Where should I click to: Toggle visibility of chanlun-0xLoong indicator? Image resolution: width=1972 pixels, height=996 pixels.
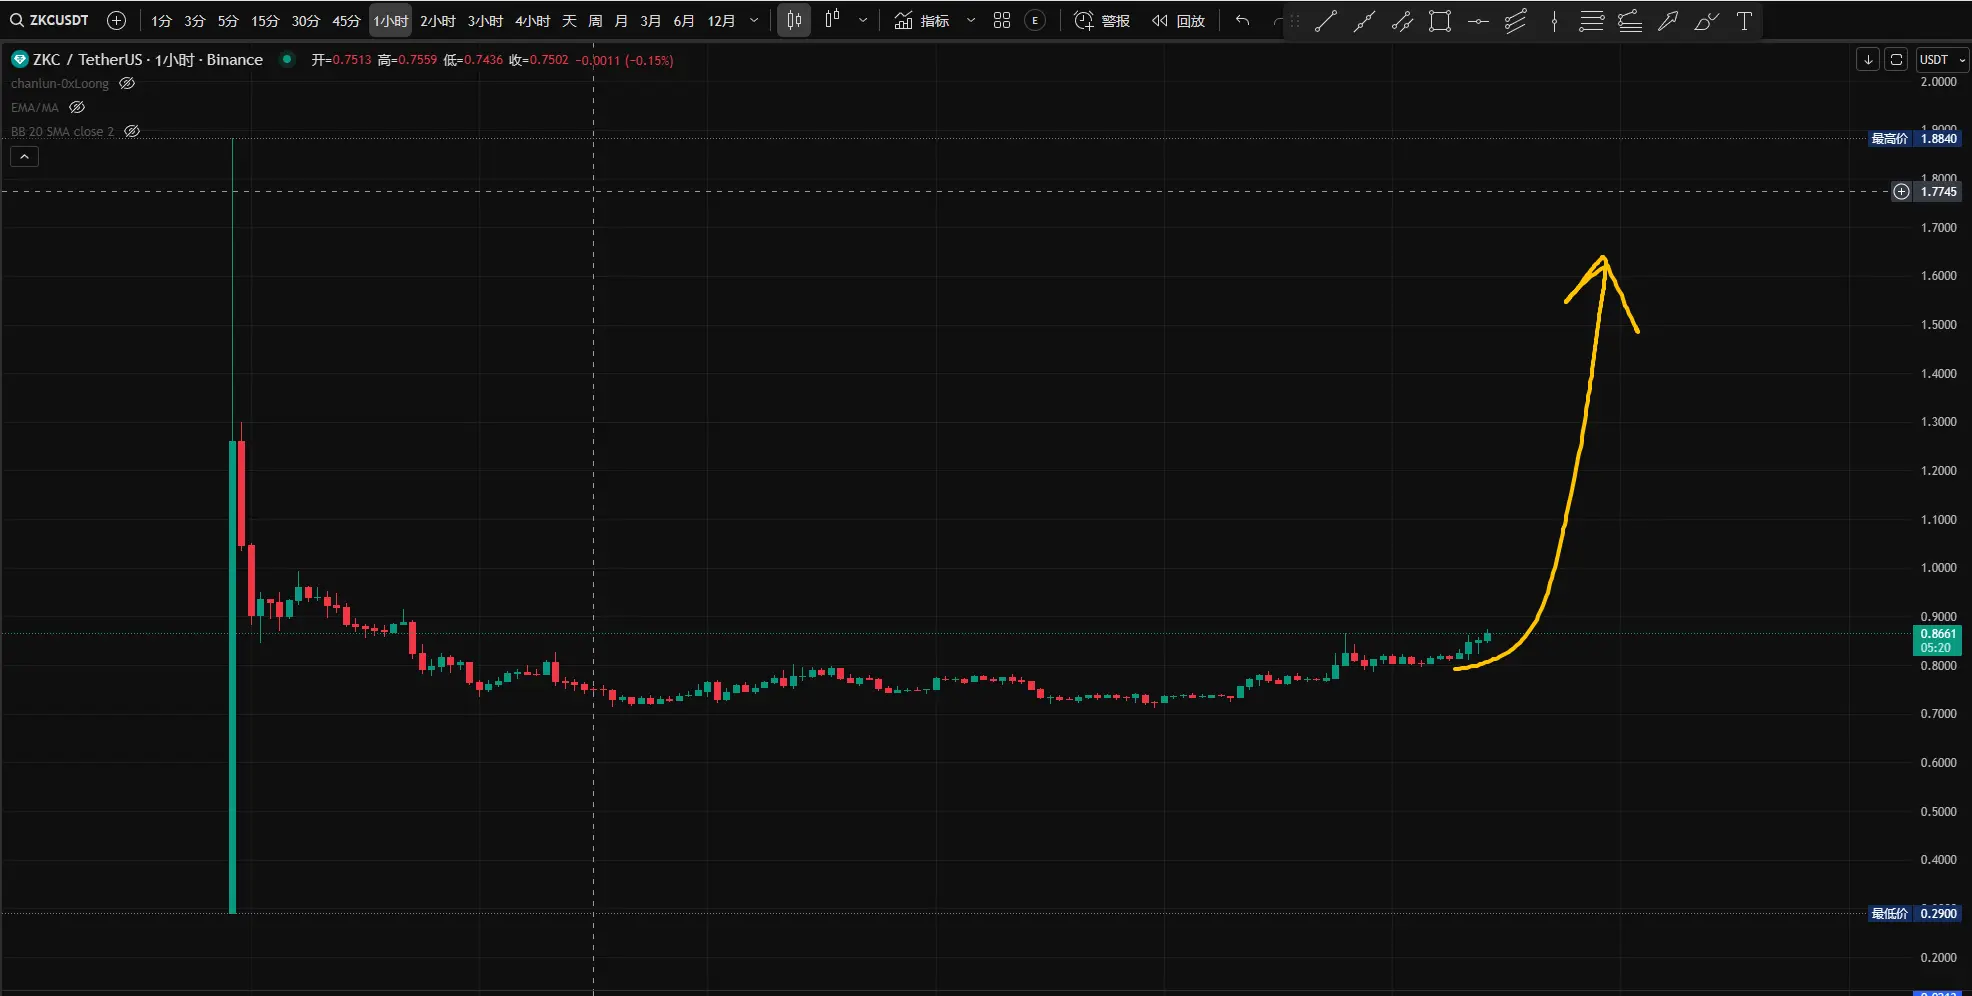pos(127,83)
